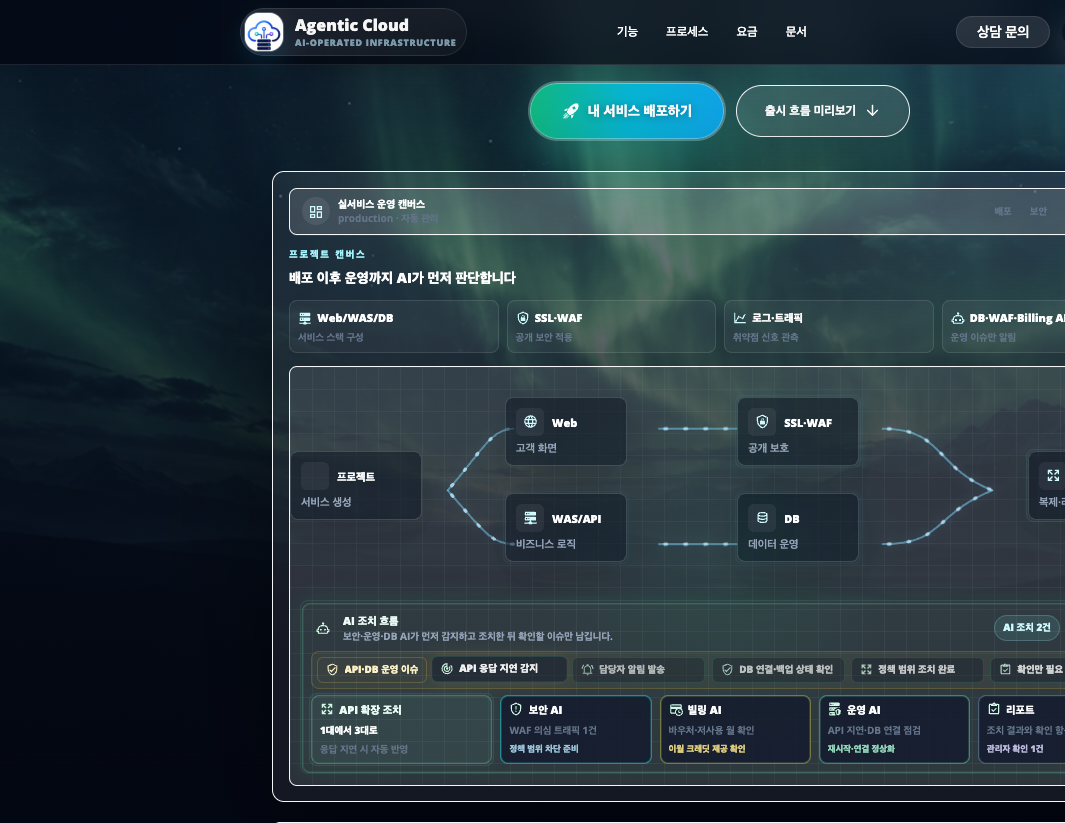Open the 기능 menu item
The width and height of the screenshot is (1065, 823).
pyautogui.click(x=627, y=32)
